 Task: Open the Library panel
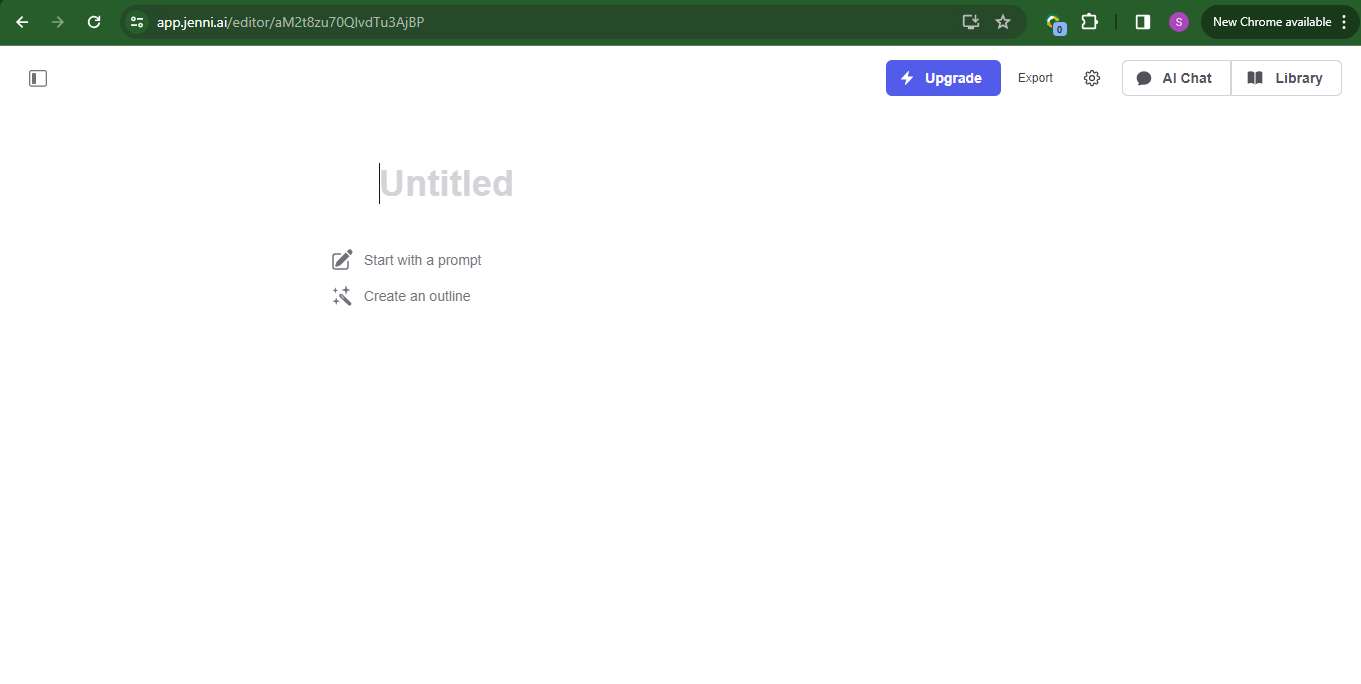pyautogui.click(x=1286, y=78)
